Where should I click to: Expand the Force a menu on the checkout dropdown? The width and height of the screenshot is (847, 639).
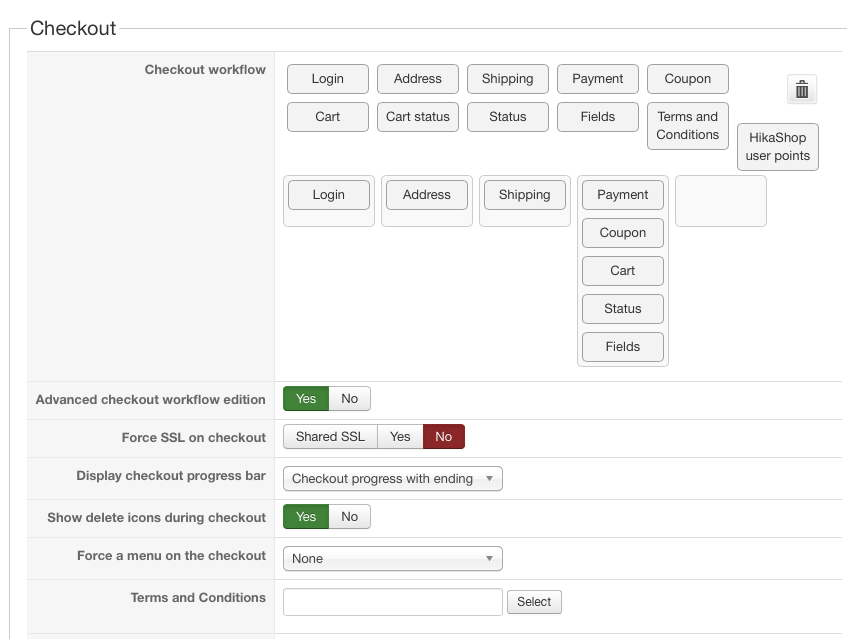tap(392, 559)
